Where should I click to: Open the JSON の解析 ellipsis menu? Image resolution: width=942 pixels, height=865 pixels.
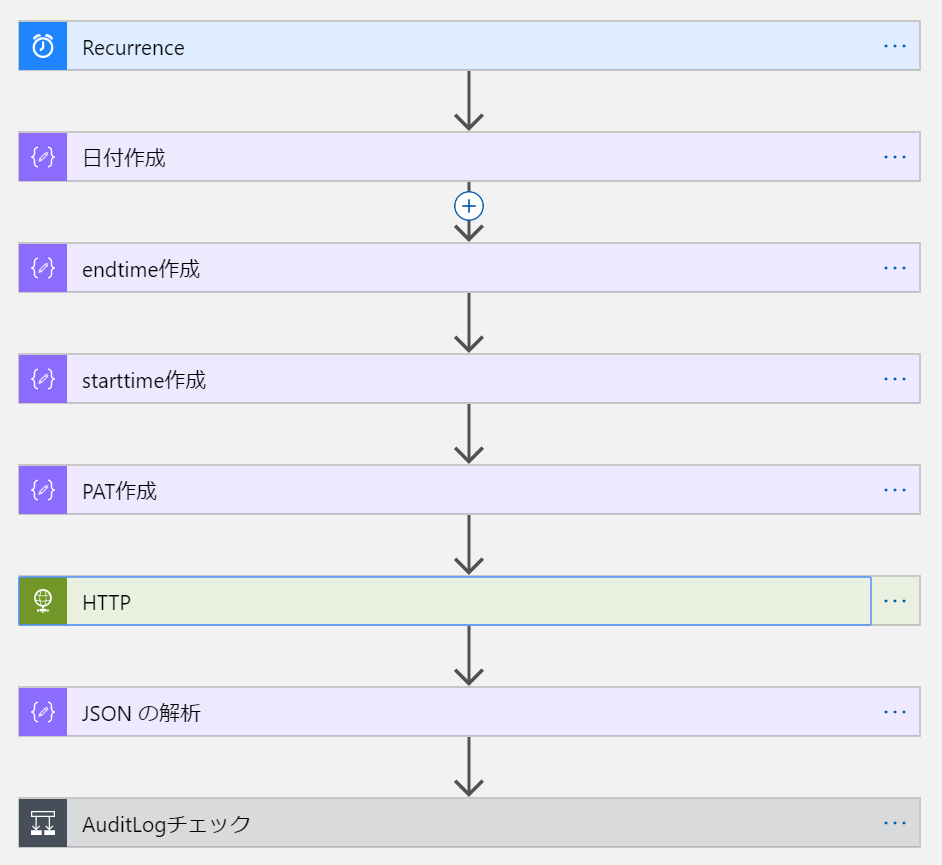pos(895,712)
